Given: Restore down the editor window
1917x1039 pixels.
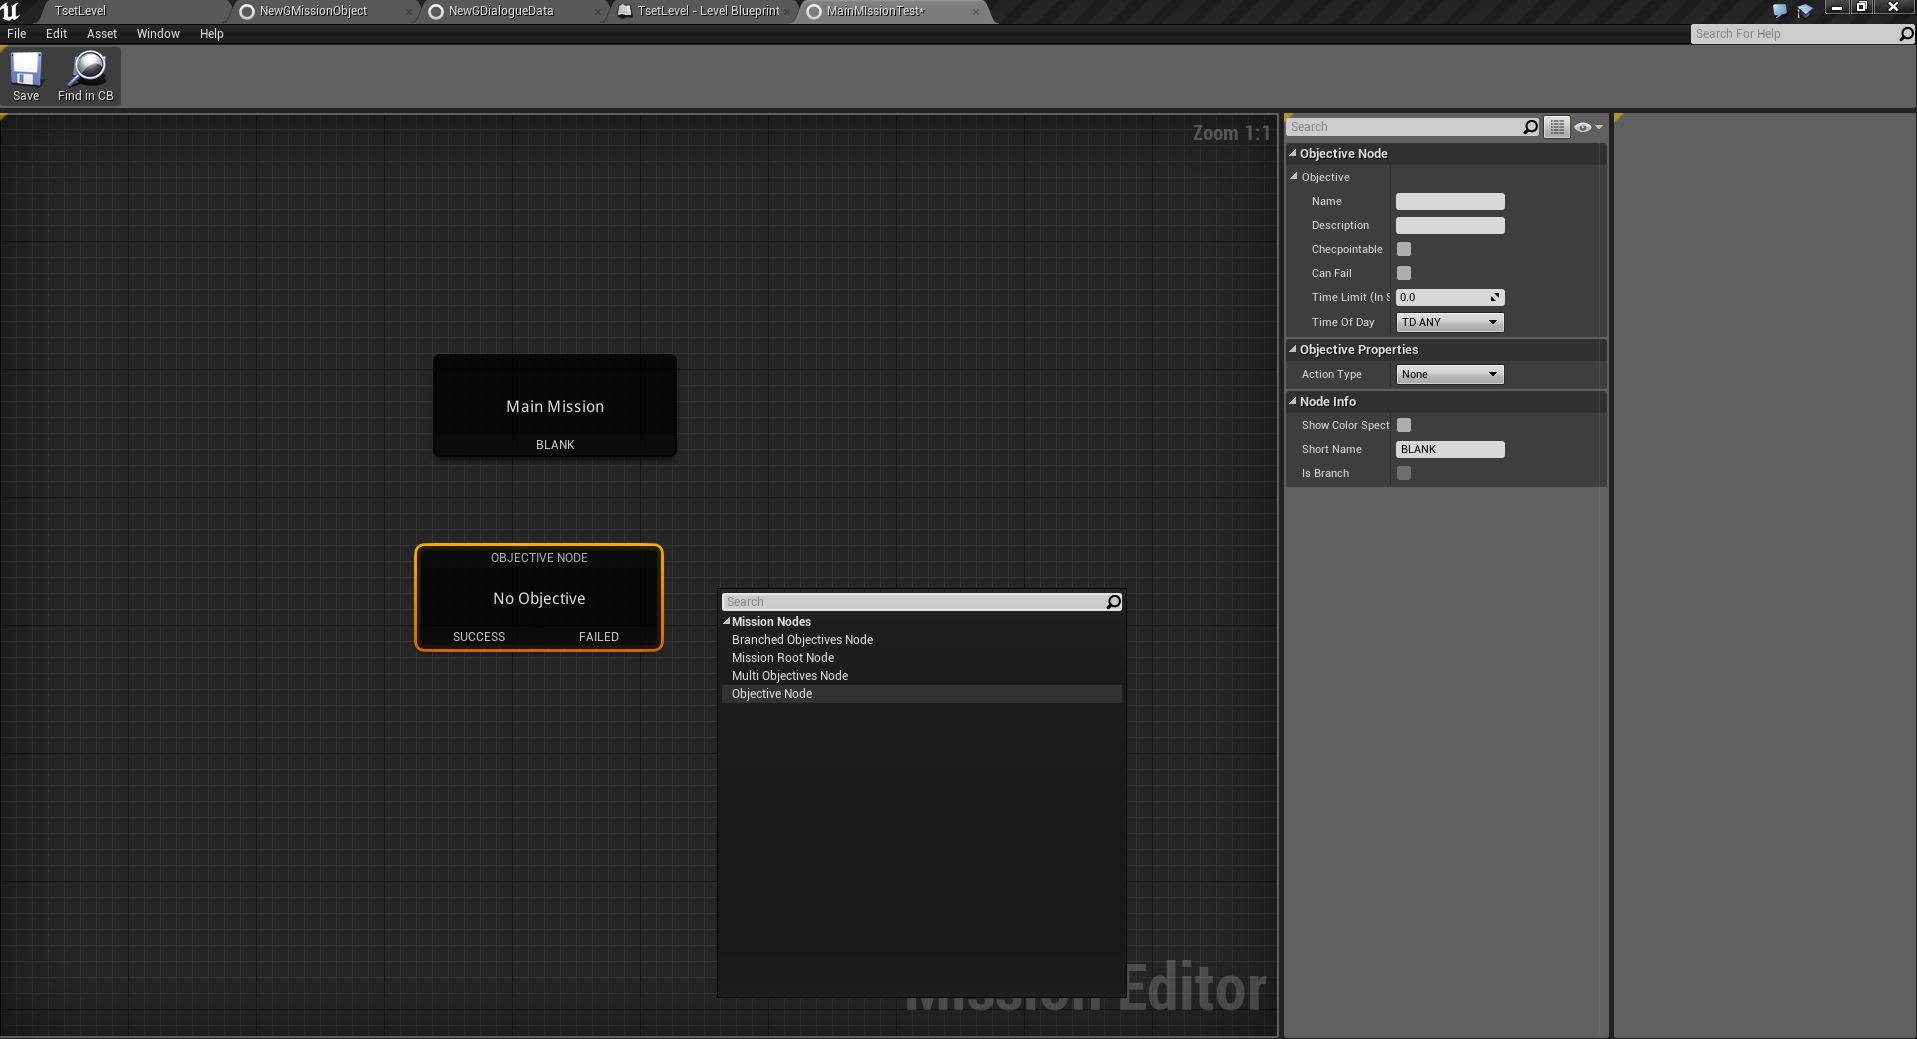Looking at the screenshot, I should tap(1862, 7).
